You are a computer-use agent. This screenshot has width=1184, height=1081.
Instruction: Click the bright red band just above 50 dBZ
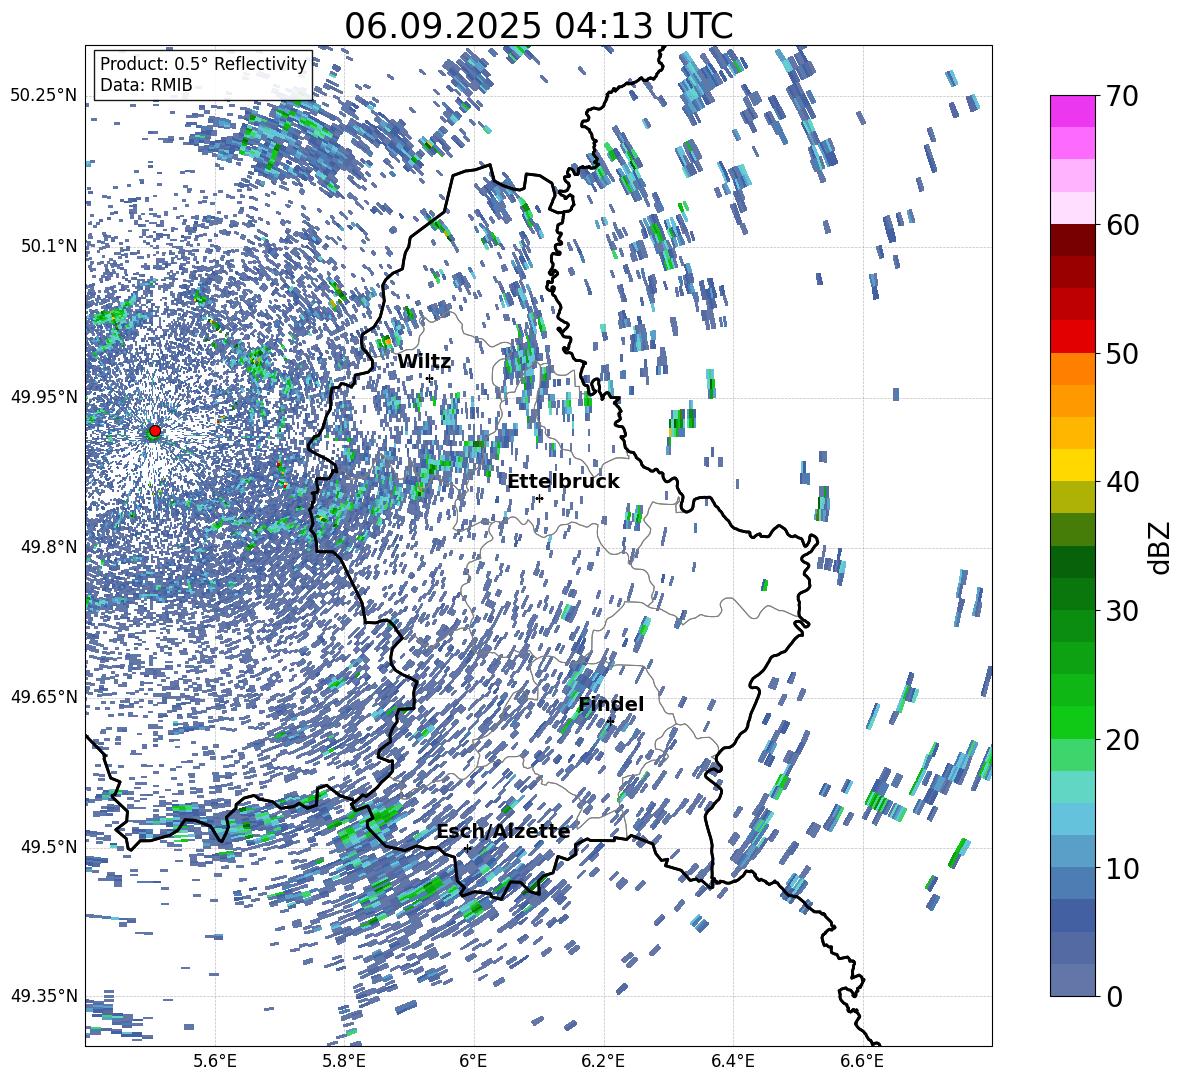[x=1072, y=337]
